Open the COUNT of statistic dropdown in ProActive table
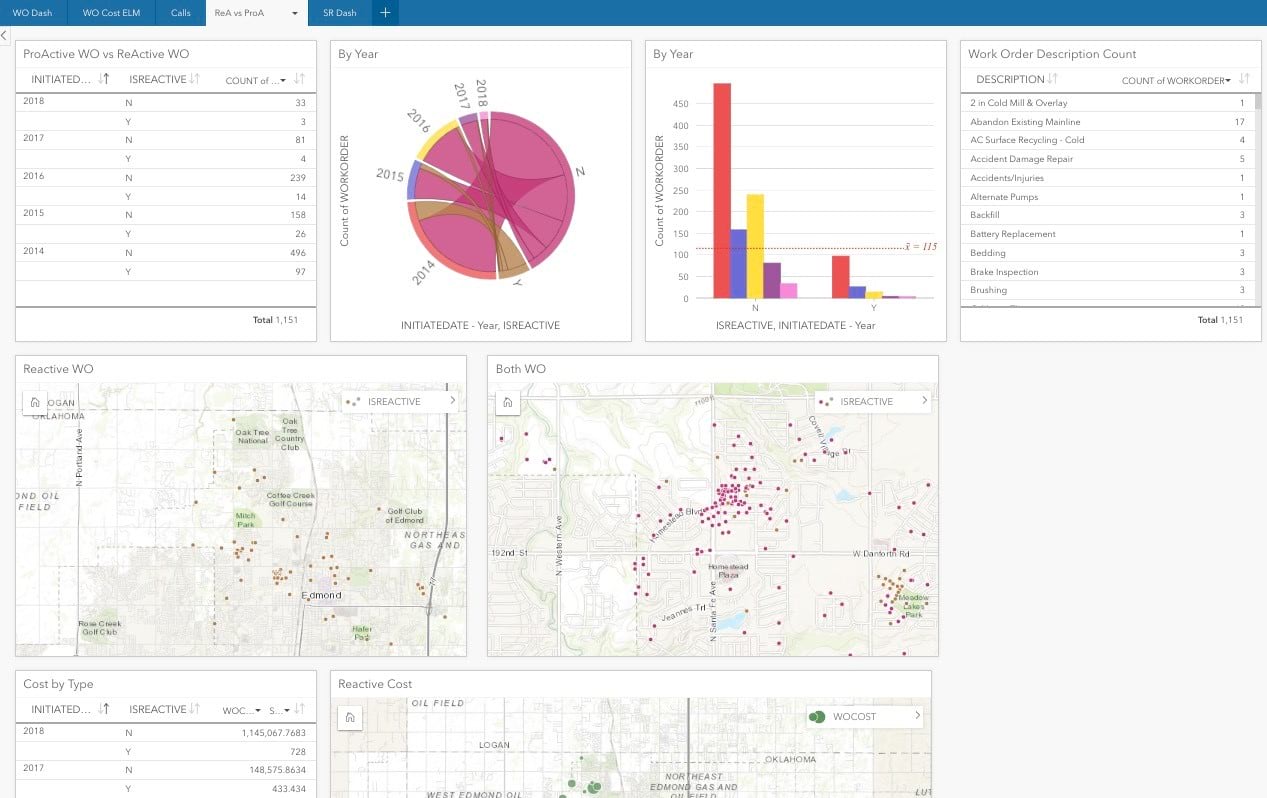The height and width of the screenshot is (798, 1267). click(x=284, y=80)
